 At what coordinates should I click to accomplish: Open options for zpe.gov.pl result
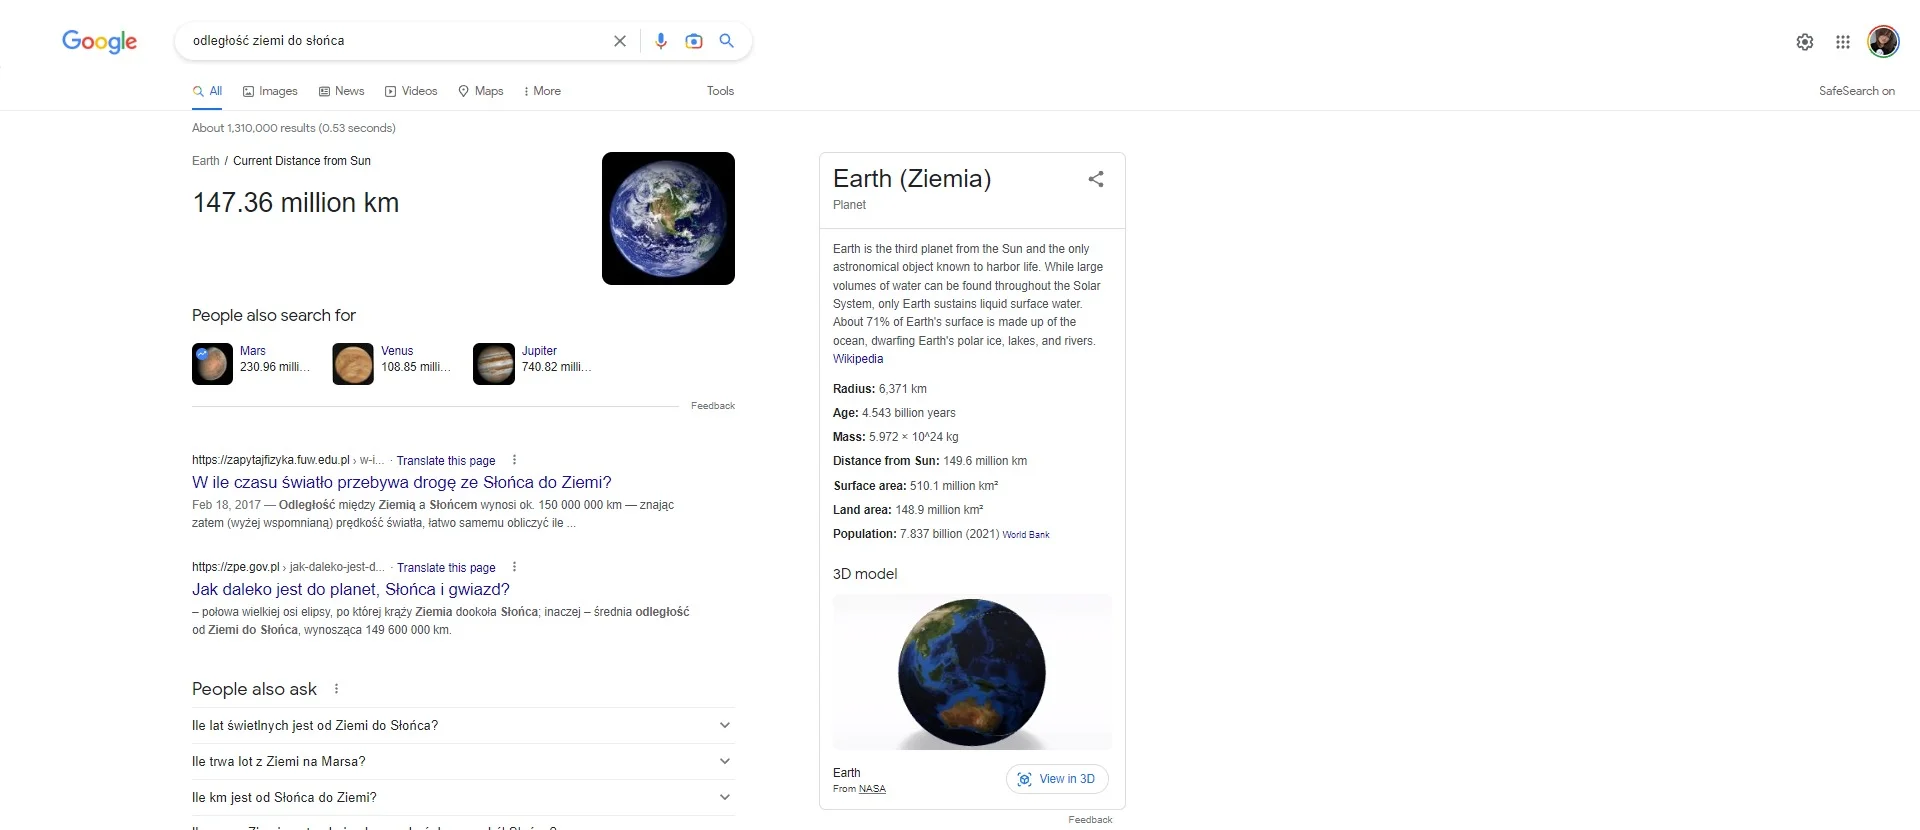(x=514, y=567)
